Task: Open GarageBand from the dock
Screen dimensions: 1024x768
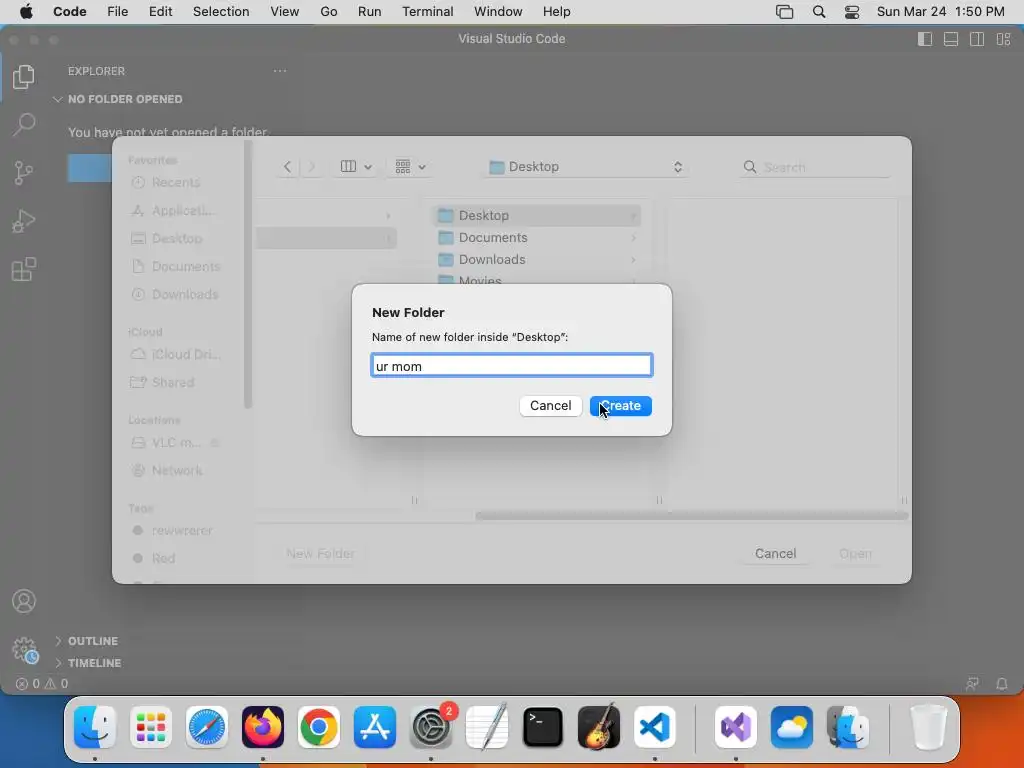Action: coord(599,727)
